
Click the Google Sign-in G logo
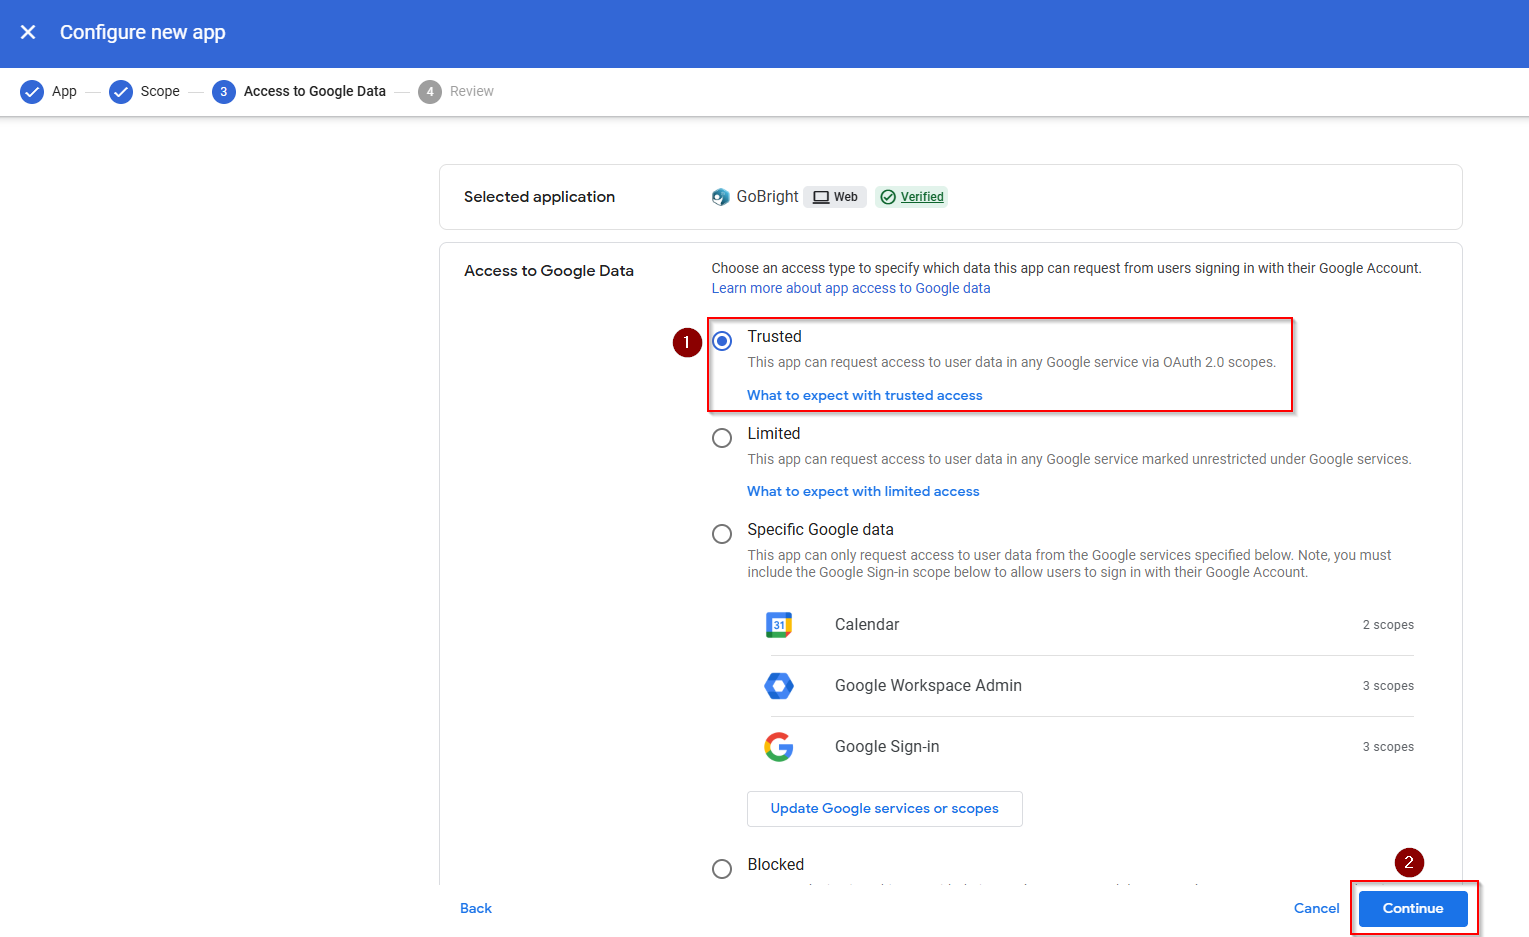point(779,747)
